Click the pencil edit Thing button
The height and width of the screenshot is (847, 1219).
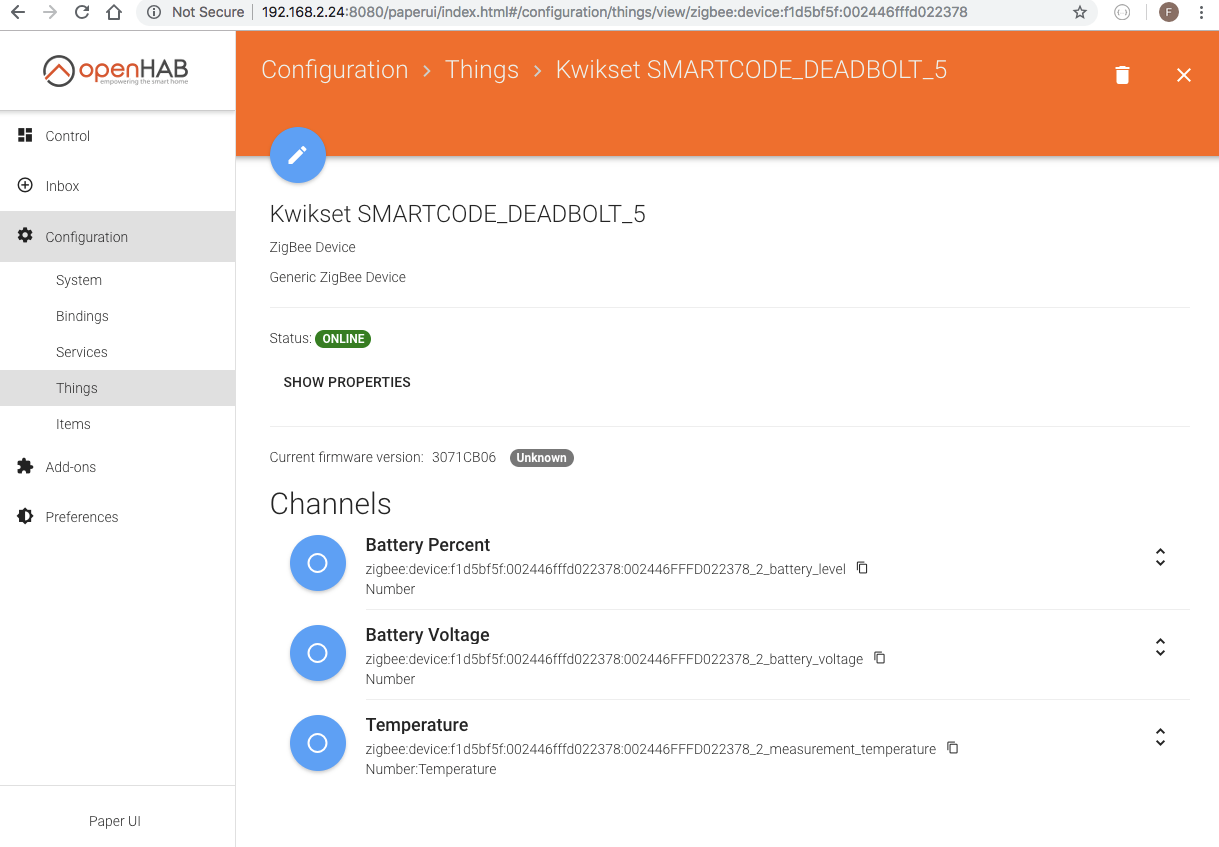pos(298,155)
